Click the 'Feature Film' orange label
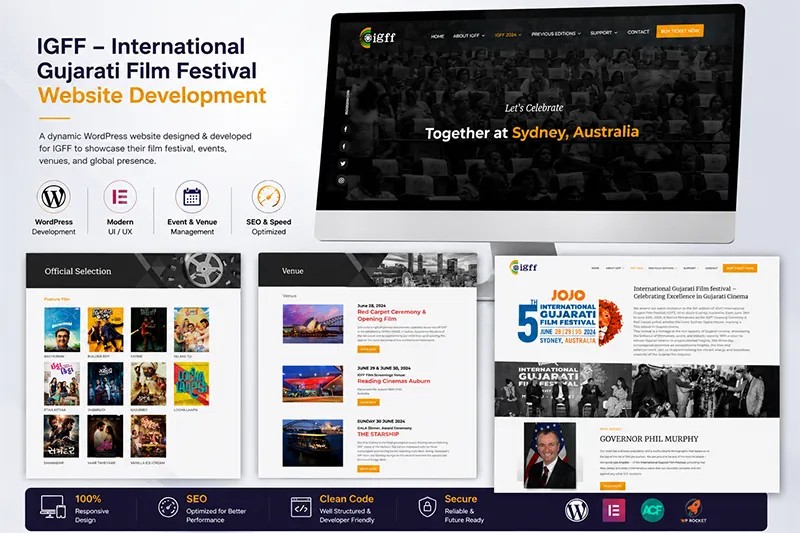The width and height of the screenshot is (800, 533). pos(57,299)
